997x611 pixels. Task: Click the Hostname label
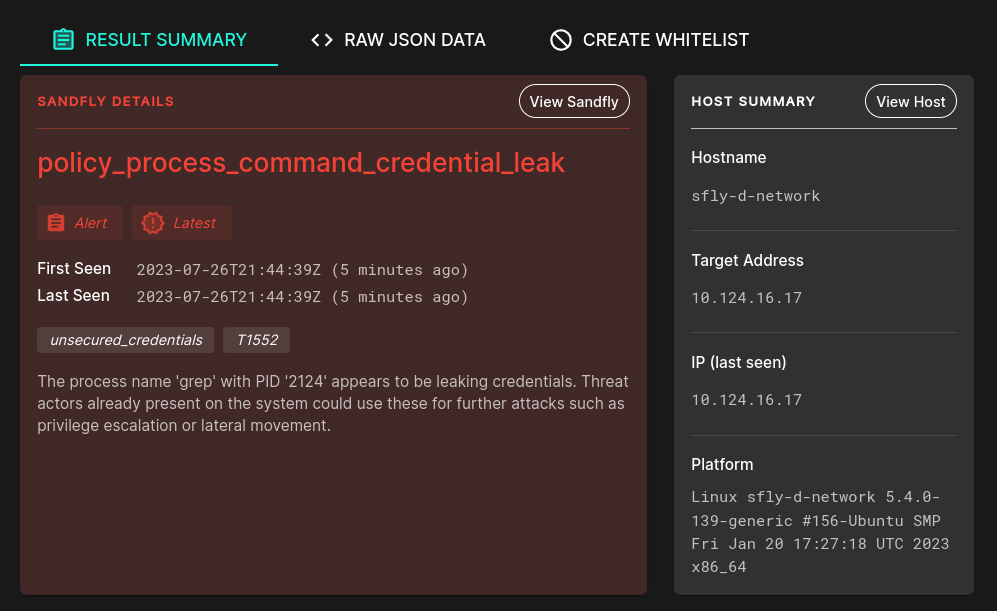point(729,158)
